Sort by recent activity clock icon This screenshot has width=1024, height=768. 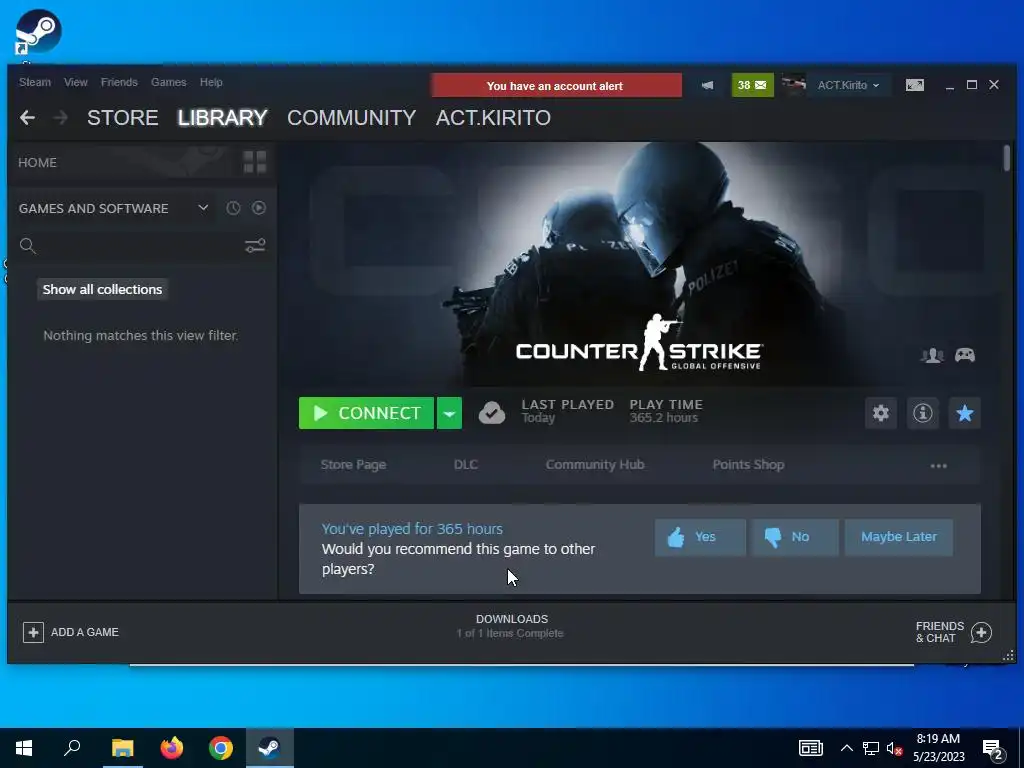point(233,208)
